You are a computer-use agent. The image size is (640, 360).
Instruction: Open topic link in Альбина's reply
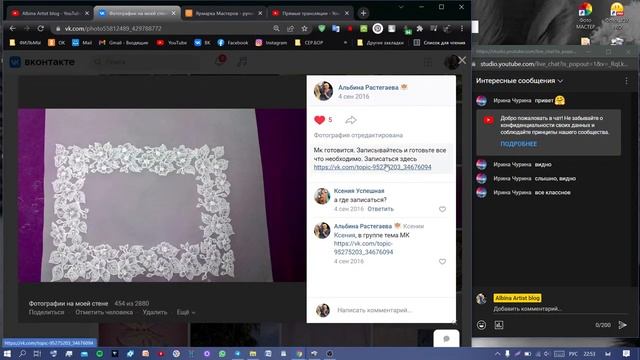[363, 248]
